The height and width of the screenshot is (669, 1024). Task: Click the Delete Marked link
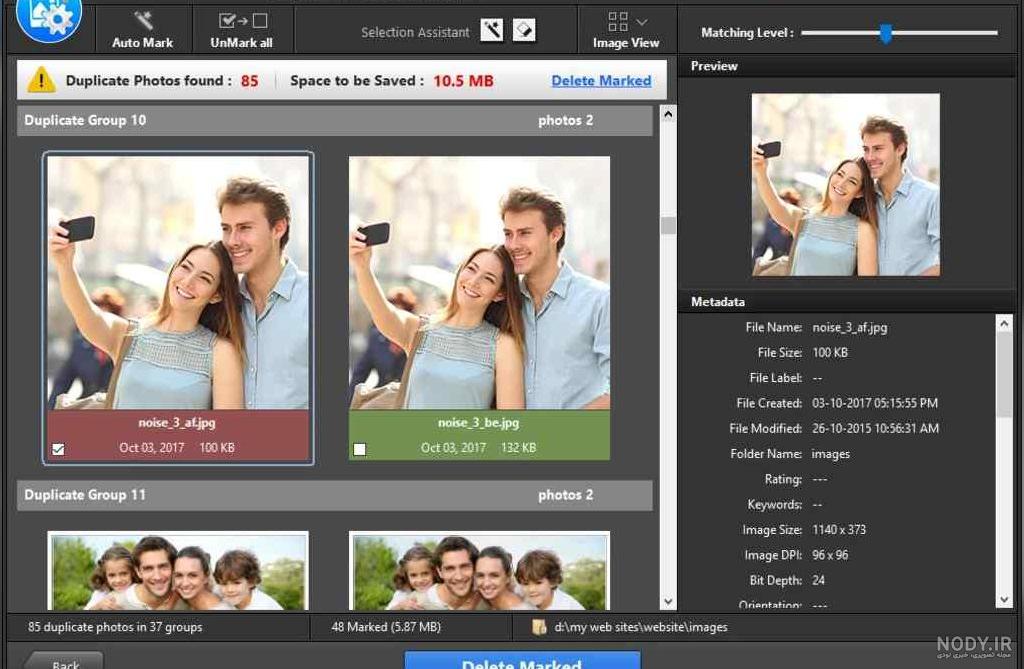click(x=601, y=81)
